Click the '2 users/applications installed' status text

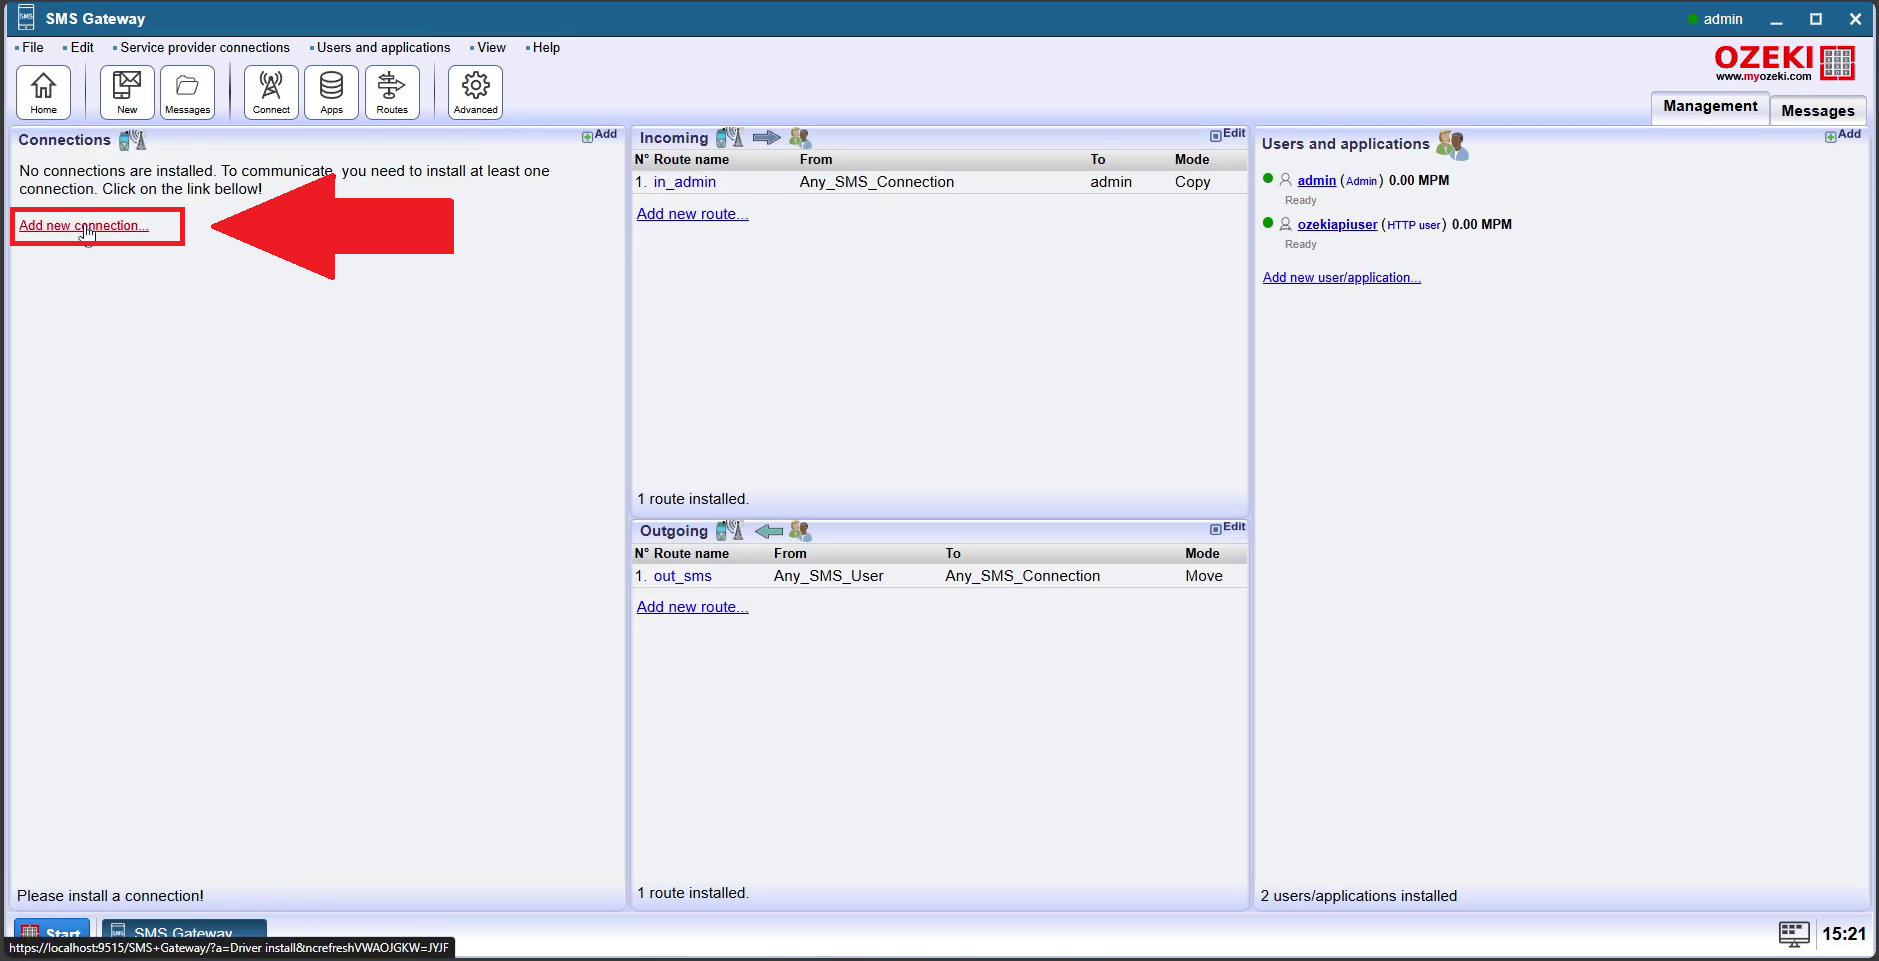click(1359, 896)
